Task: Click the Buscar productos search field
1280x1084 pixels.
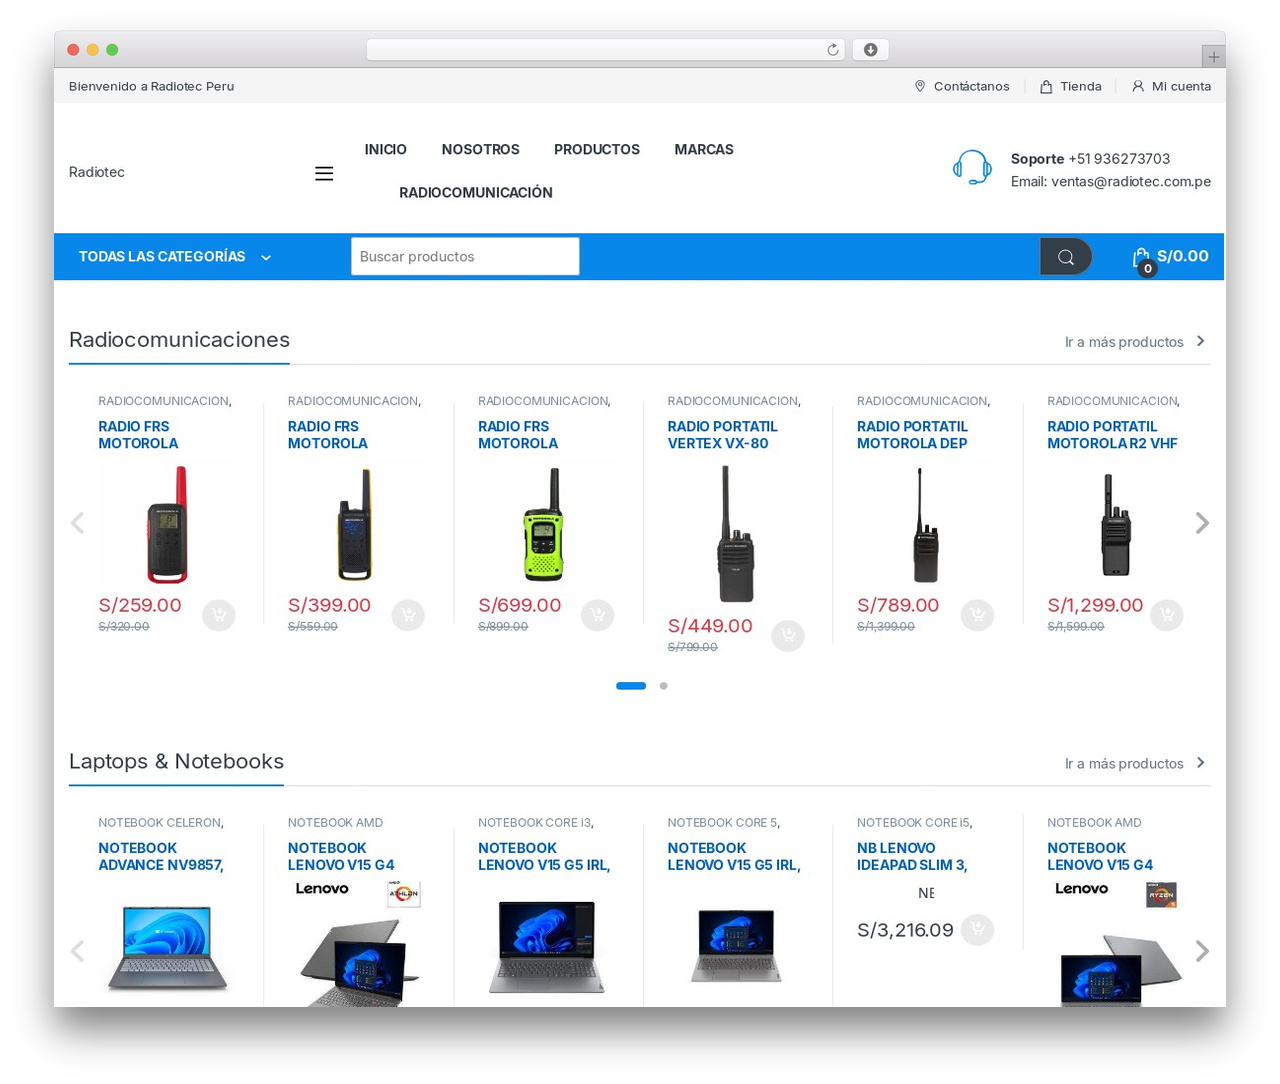Action: (x=465, y=256)
